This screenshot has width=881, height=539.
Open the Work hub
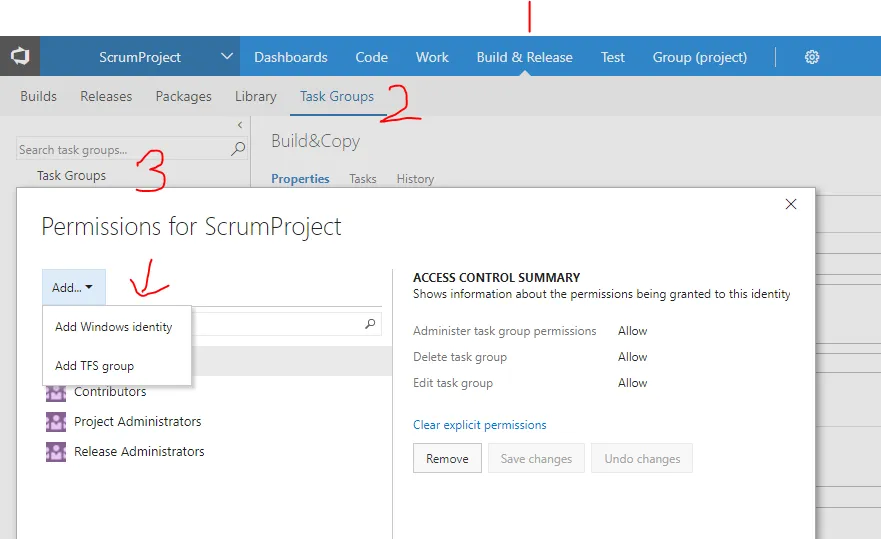click(x=432, y=57)
